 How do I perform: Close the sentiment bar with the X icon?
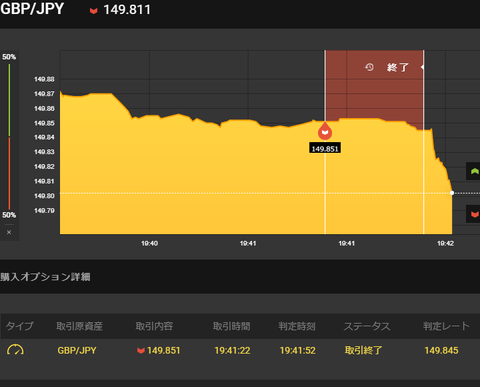(x=9, y=232)
